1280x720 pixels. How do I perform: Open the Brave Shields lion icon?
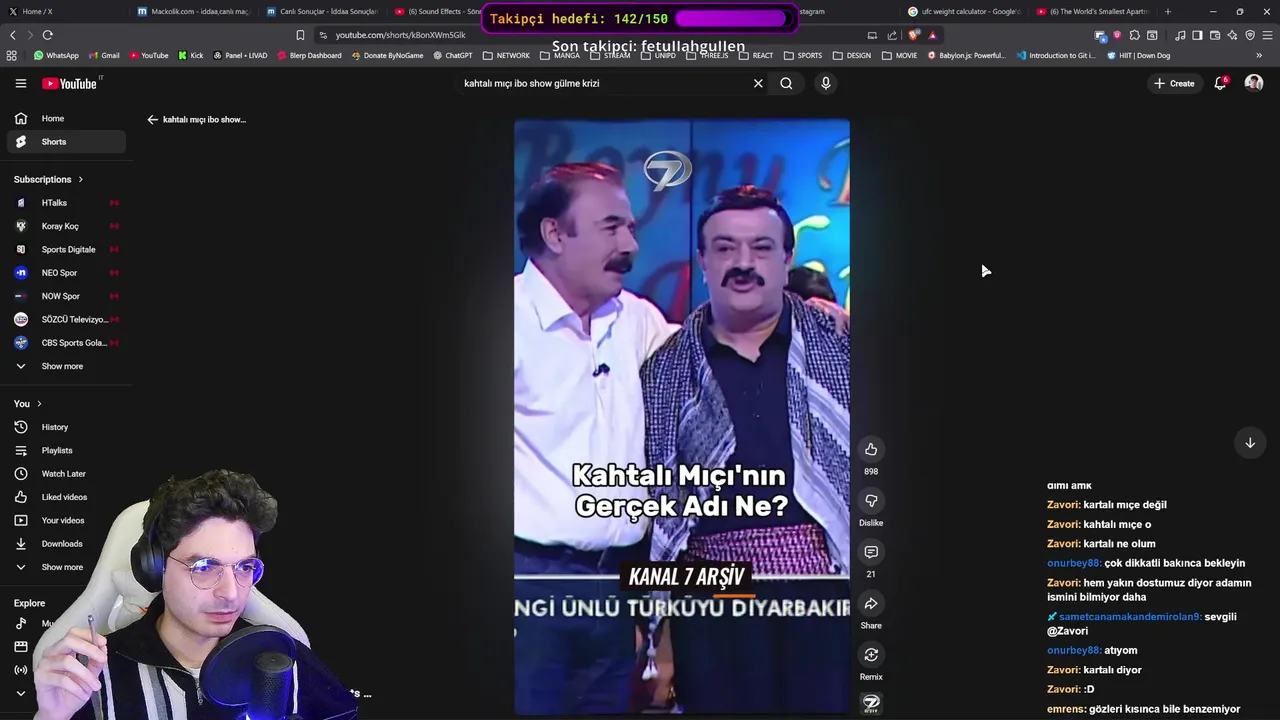tap(913, 35)
